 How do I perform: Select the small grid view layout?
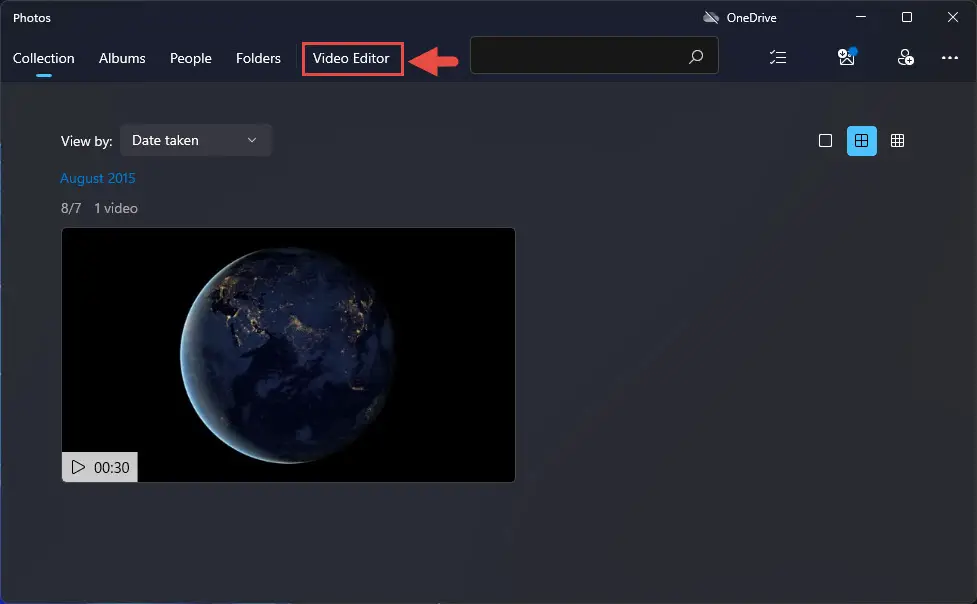coord(897,141)
